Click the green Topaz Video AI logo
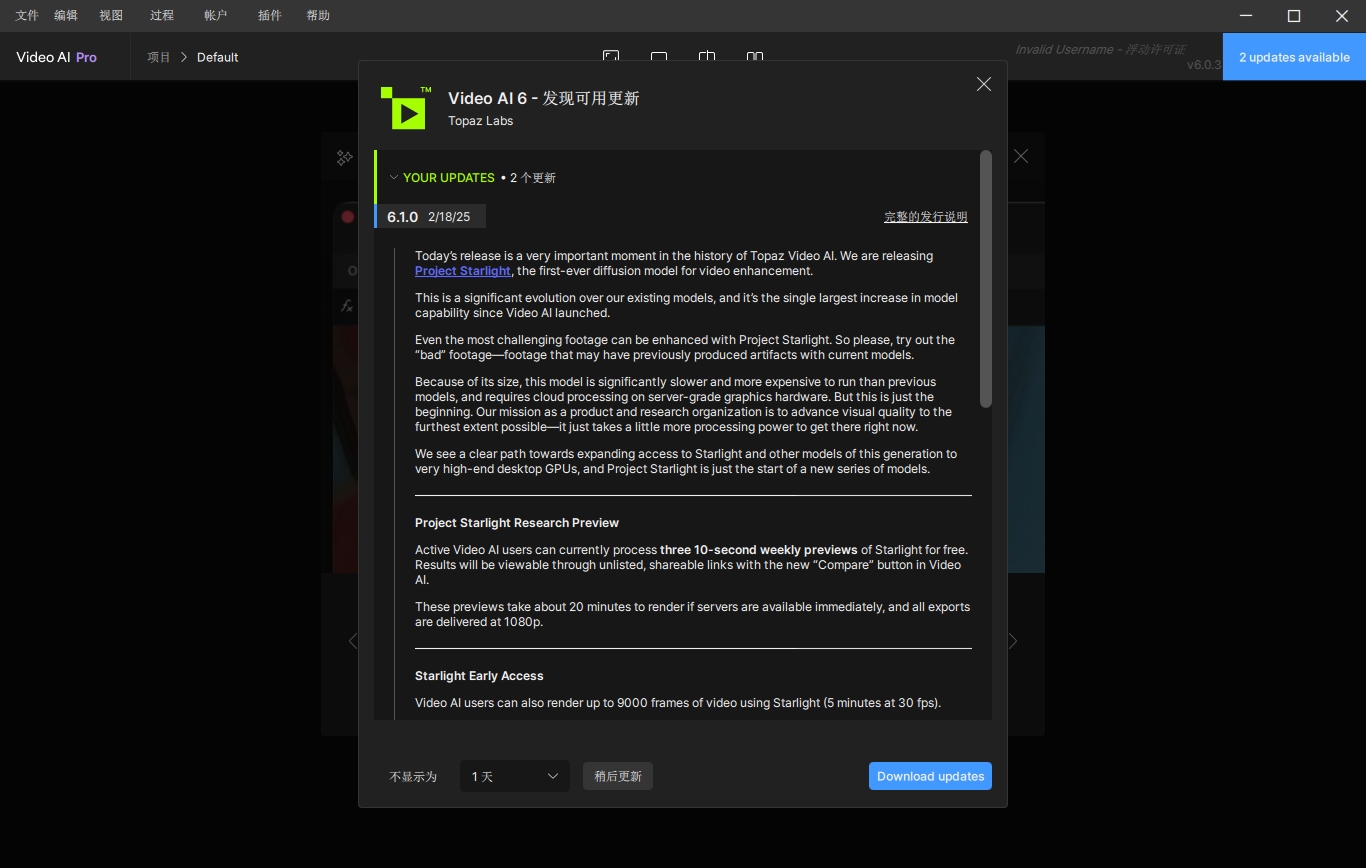Screen dimensions: 1366x868 [x=406, y=108]
